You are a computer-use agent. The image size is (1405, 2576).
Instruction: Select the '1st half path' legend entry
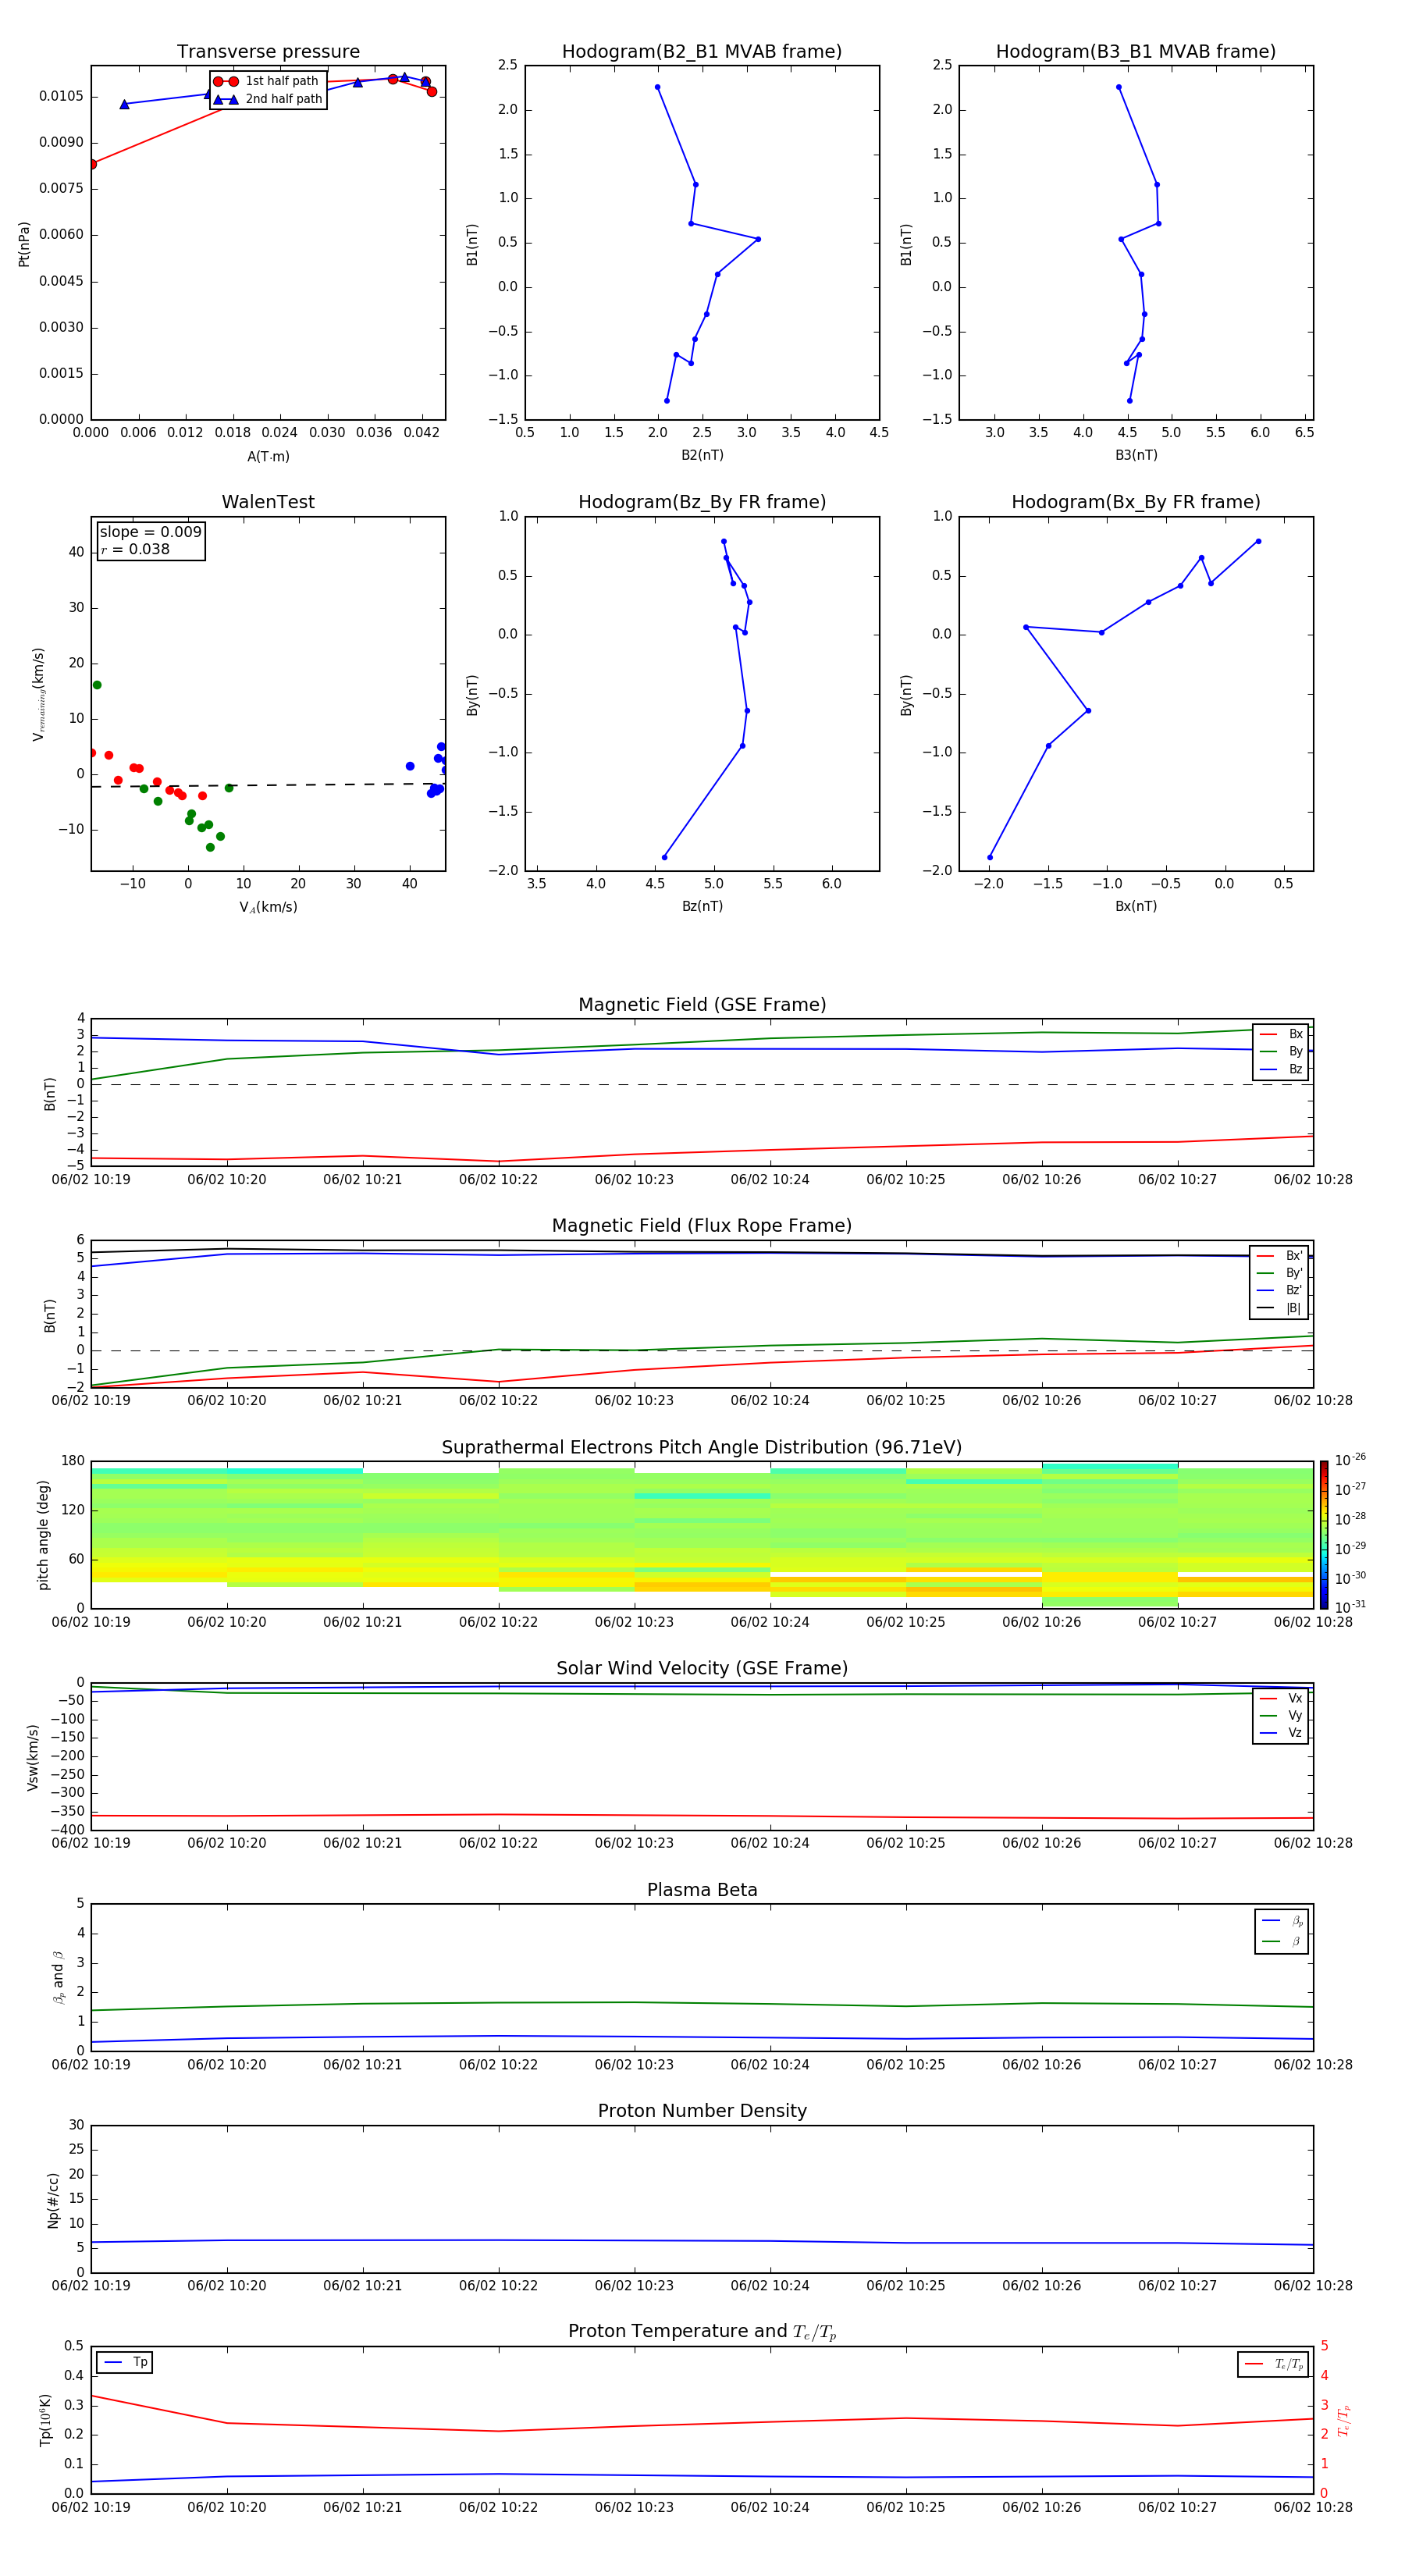[x=268, y=81]
